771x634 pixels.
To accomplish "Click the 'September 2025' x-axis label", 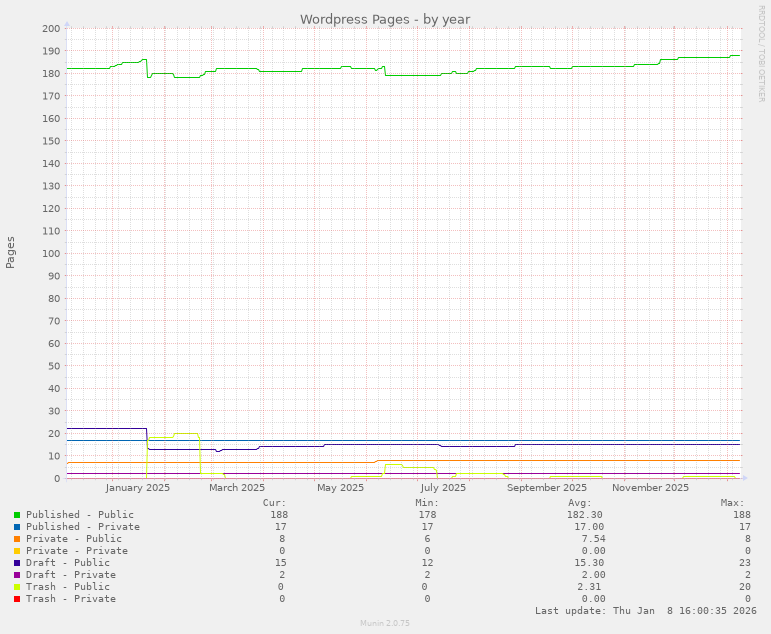I will coord(547,487).
